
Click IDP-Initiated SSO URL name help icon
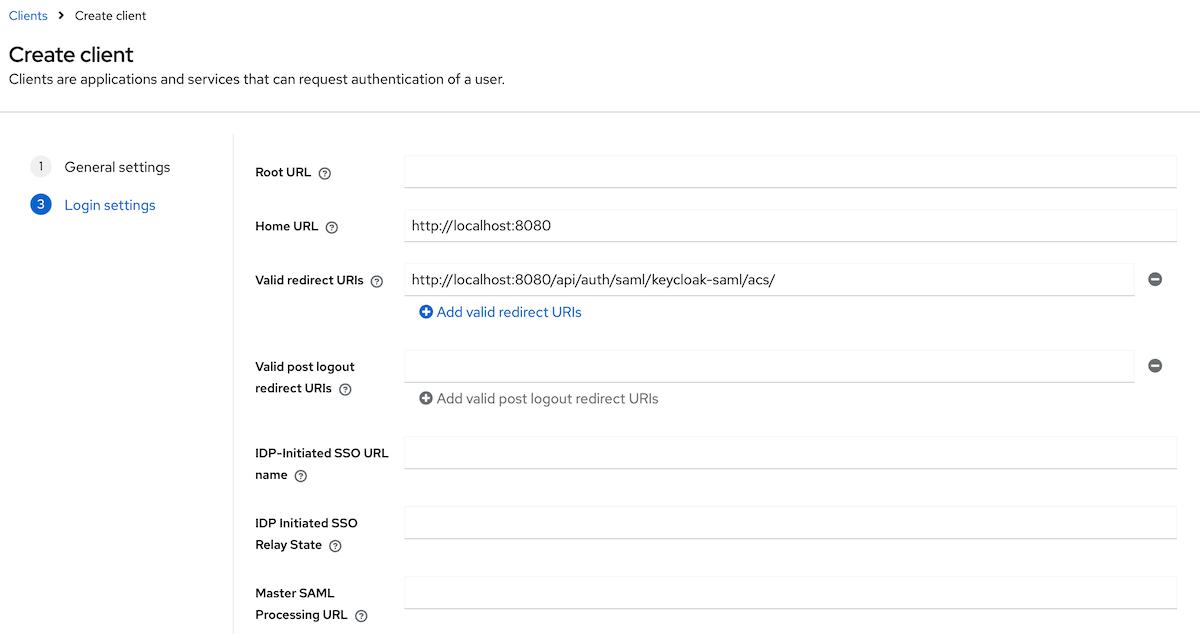(301, 476)
